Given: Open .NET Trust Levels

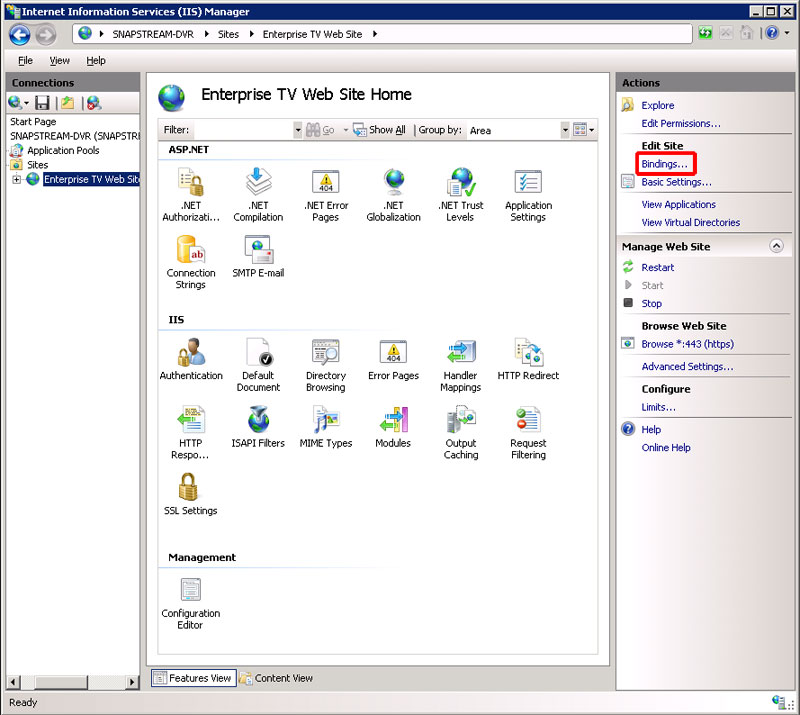Looking at the screenshot, I should point(460,194).
